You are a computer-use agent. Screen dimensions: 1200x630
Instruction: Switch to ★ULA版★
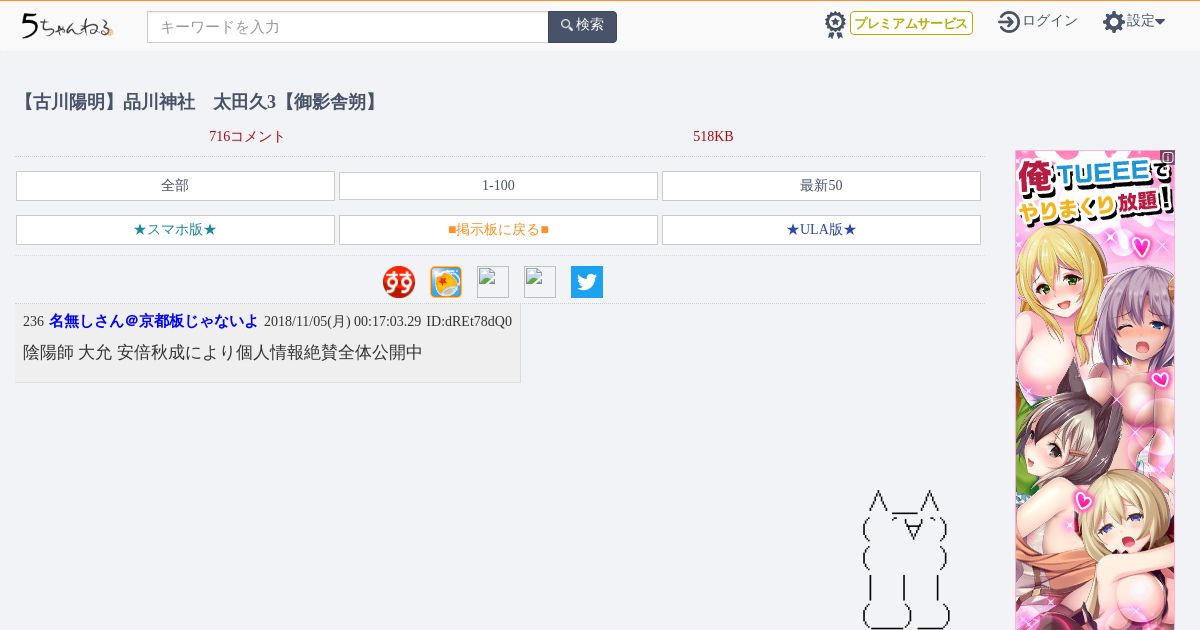tap(821, 230)
